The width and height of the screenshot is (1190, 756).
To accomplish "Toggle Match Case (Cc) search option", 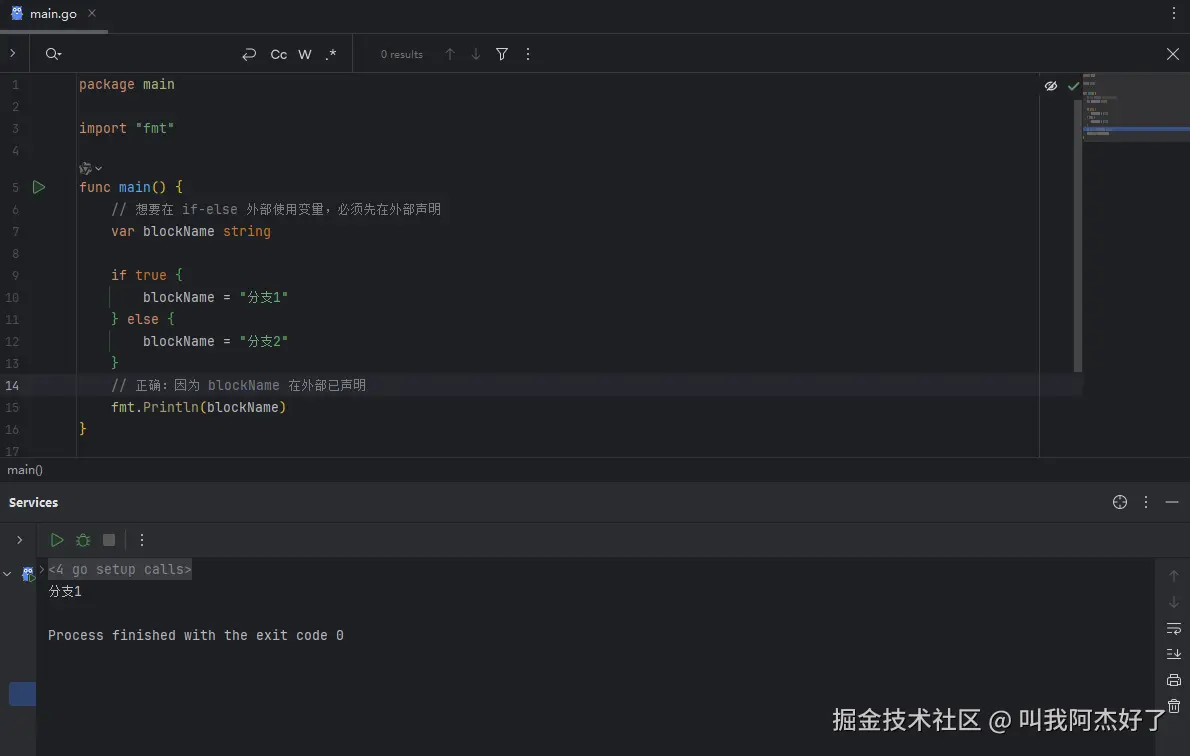I will [279, 54].
